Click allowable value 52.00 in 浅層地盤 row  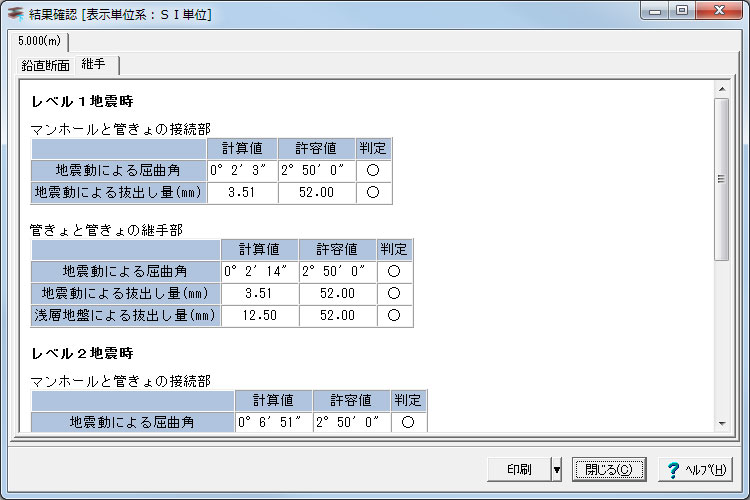338,315
